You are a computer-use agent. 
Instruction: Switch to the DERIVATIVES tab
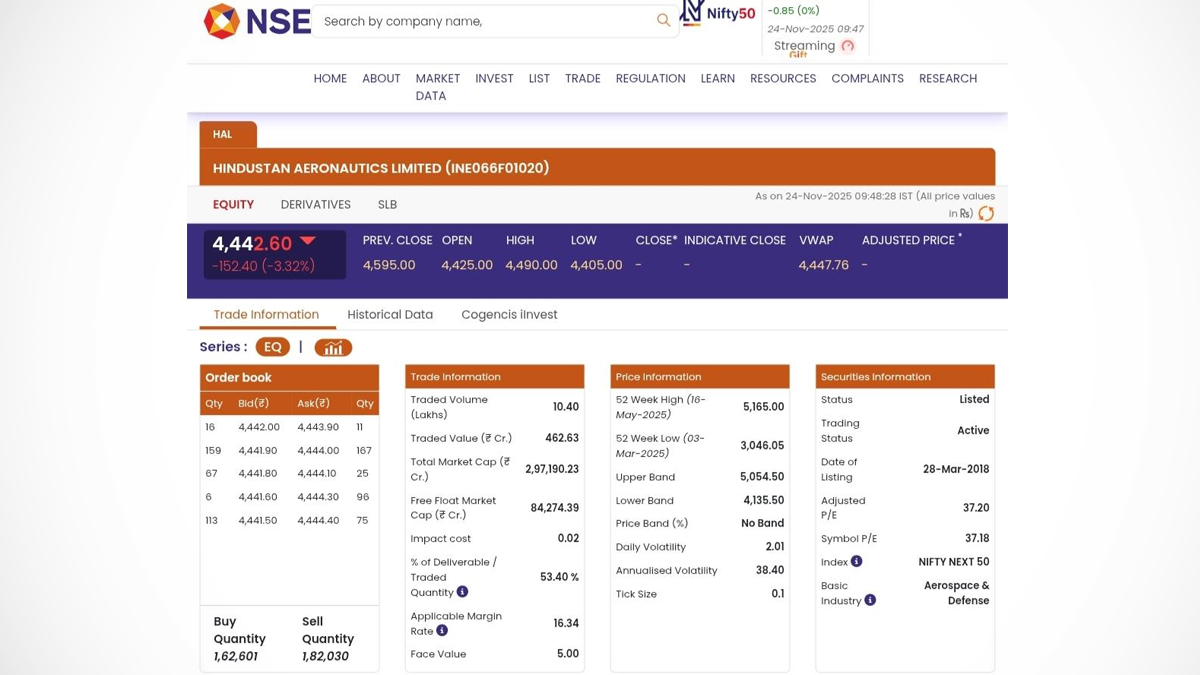pyautogui.click(x=315, y=204)
